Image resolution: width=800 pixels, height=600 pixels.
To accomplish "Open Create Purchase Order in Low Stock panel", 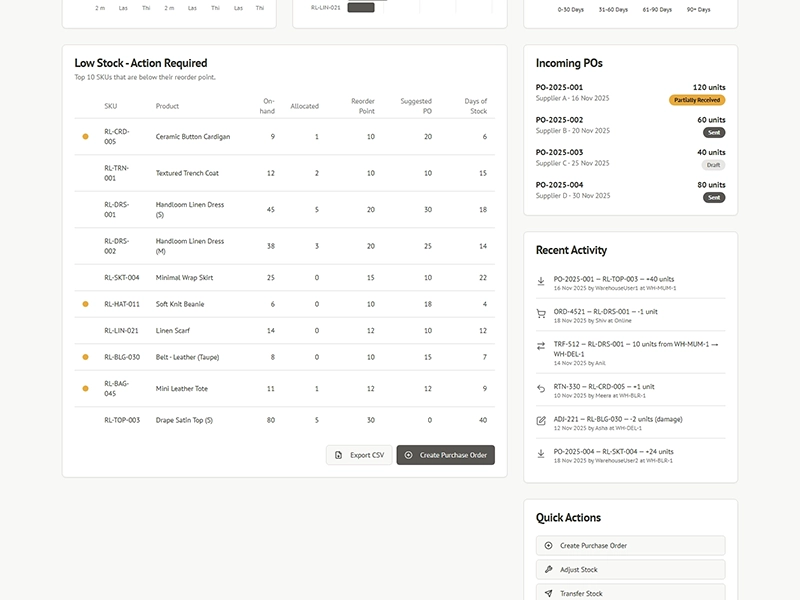I will [446, 455].
